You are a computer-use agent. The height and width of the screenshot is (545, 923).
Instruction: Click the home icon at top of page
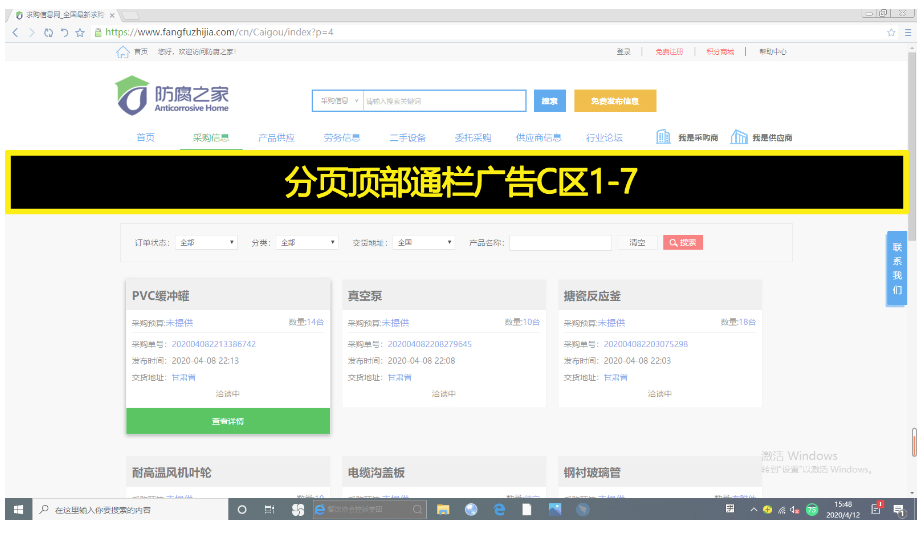(122, 52)
